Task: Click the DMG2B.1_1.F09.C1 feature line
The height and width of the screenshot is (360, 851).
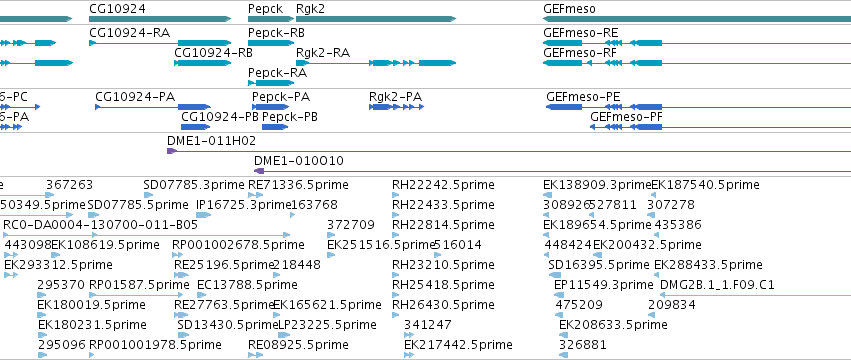Action: 755,295
